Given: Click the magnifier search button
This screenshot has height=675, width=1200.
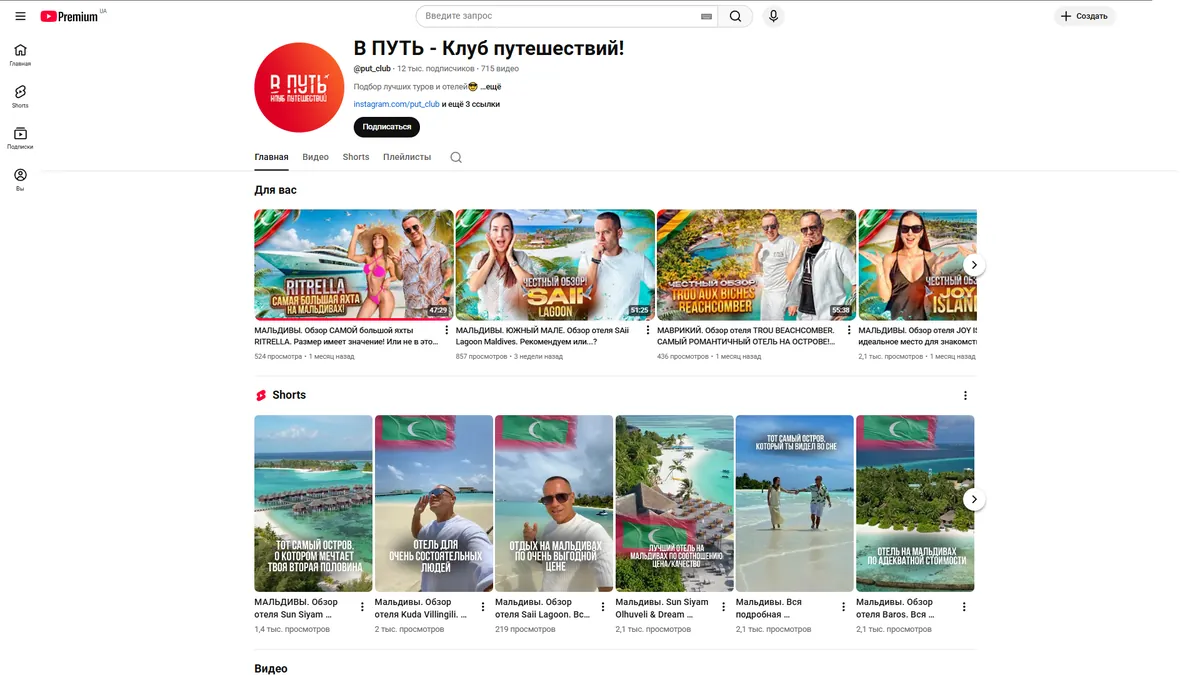Looking at the screenshot, I should tap(736, 16).
